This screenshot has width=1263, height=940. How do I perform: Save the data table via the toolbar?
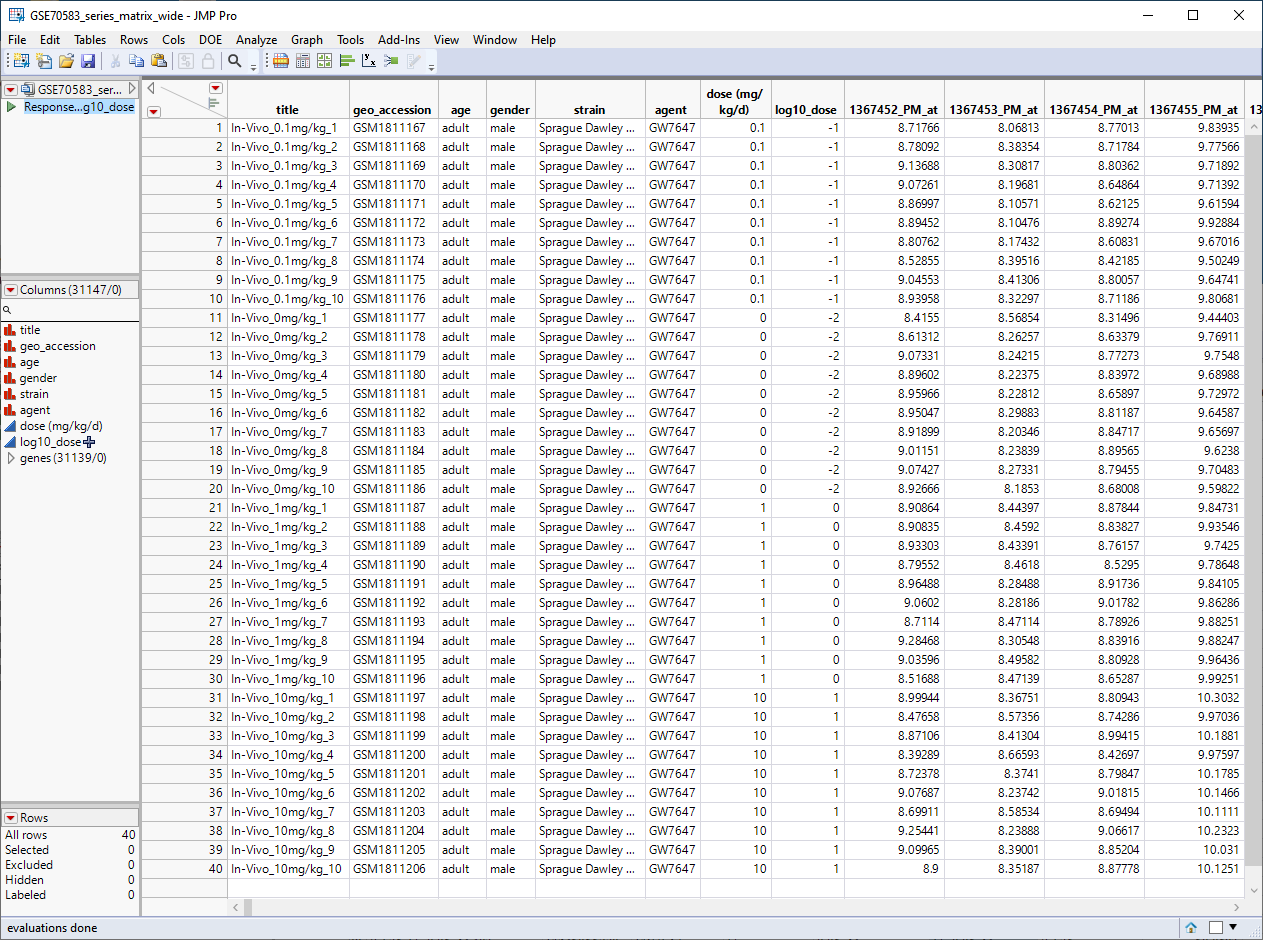pos(89,60)
